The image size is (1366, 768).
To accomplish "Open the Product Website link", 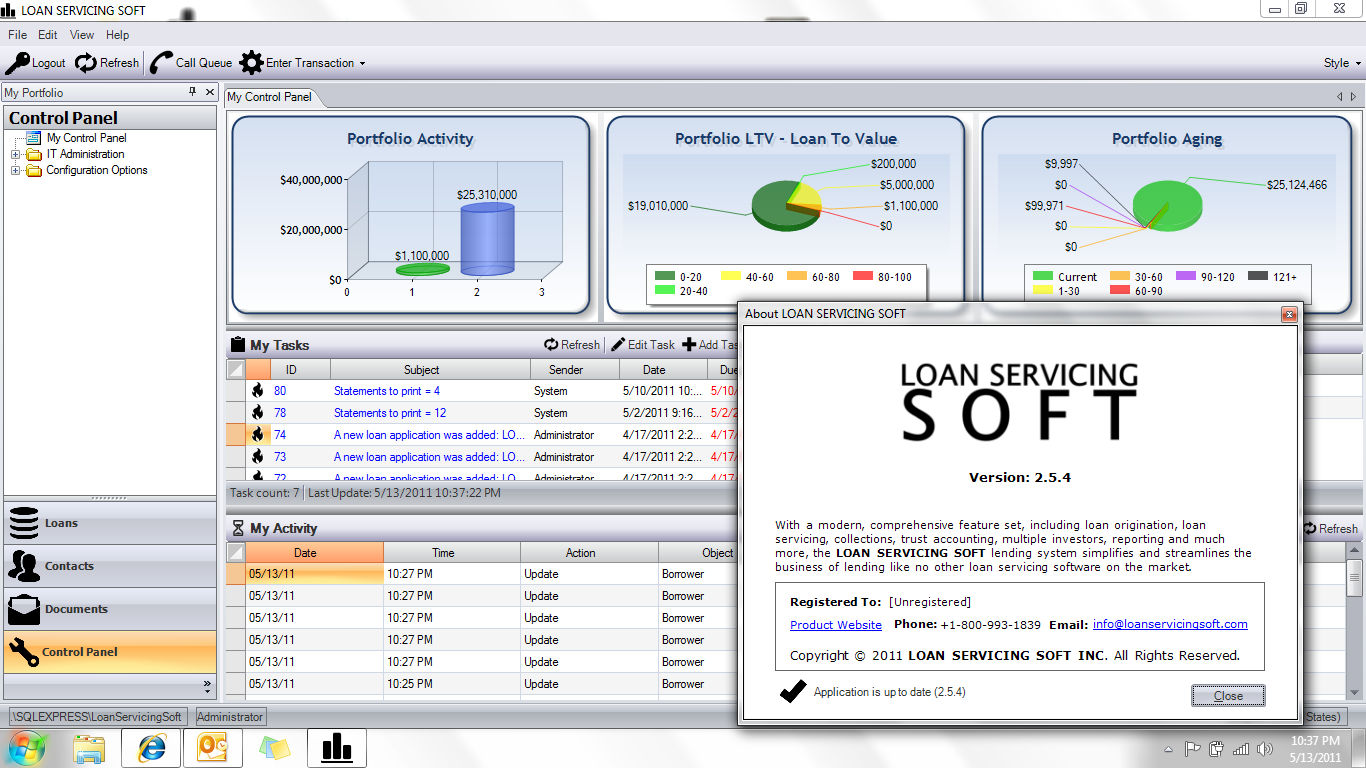I will tap(836, 625).
